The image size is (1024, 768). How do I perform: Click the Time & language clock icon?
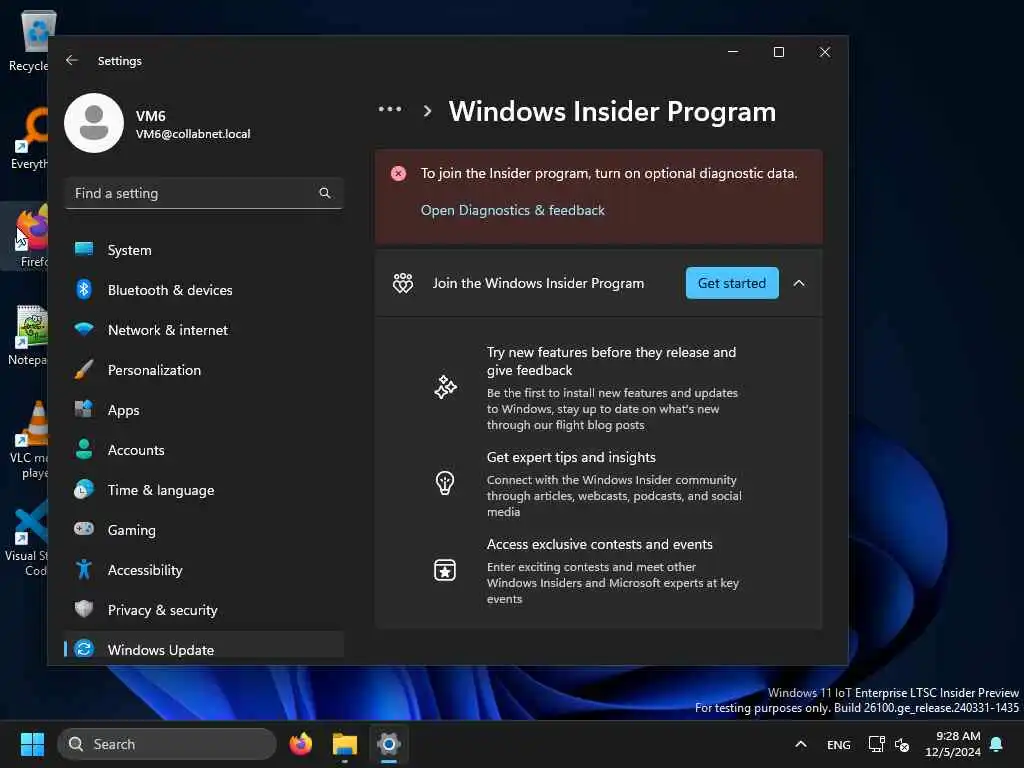click(84, 489)
